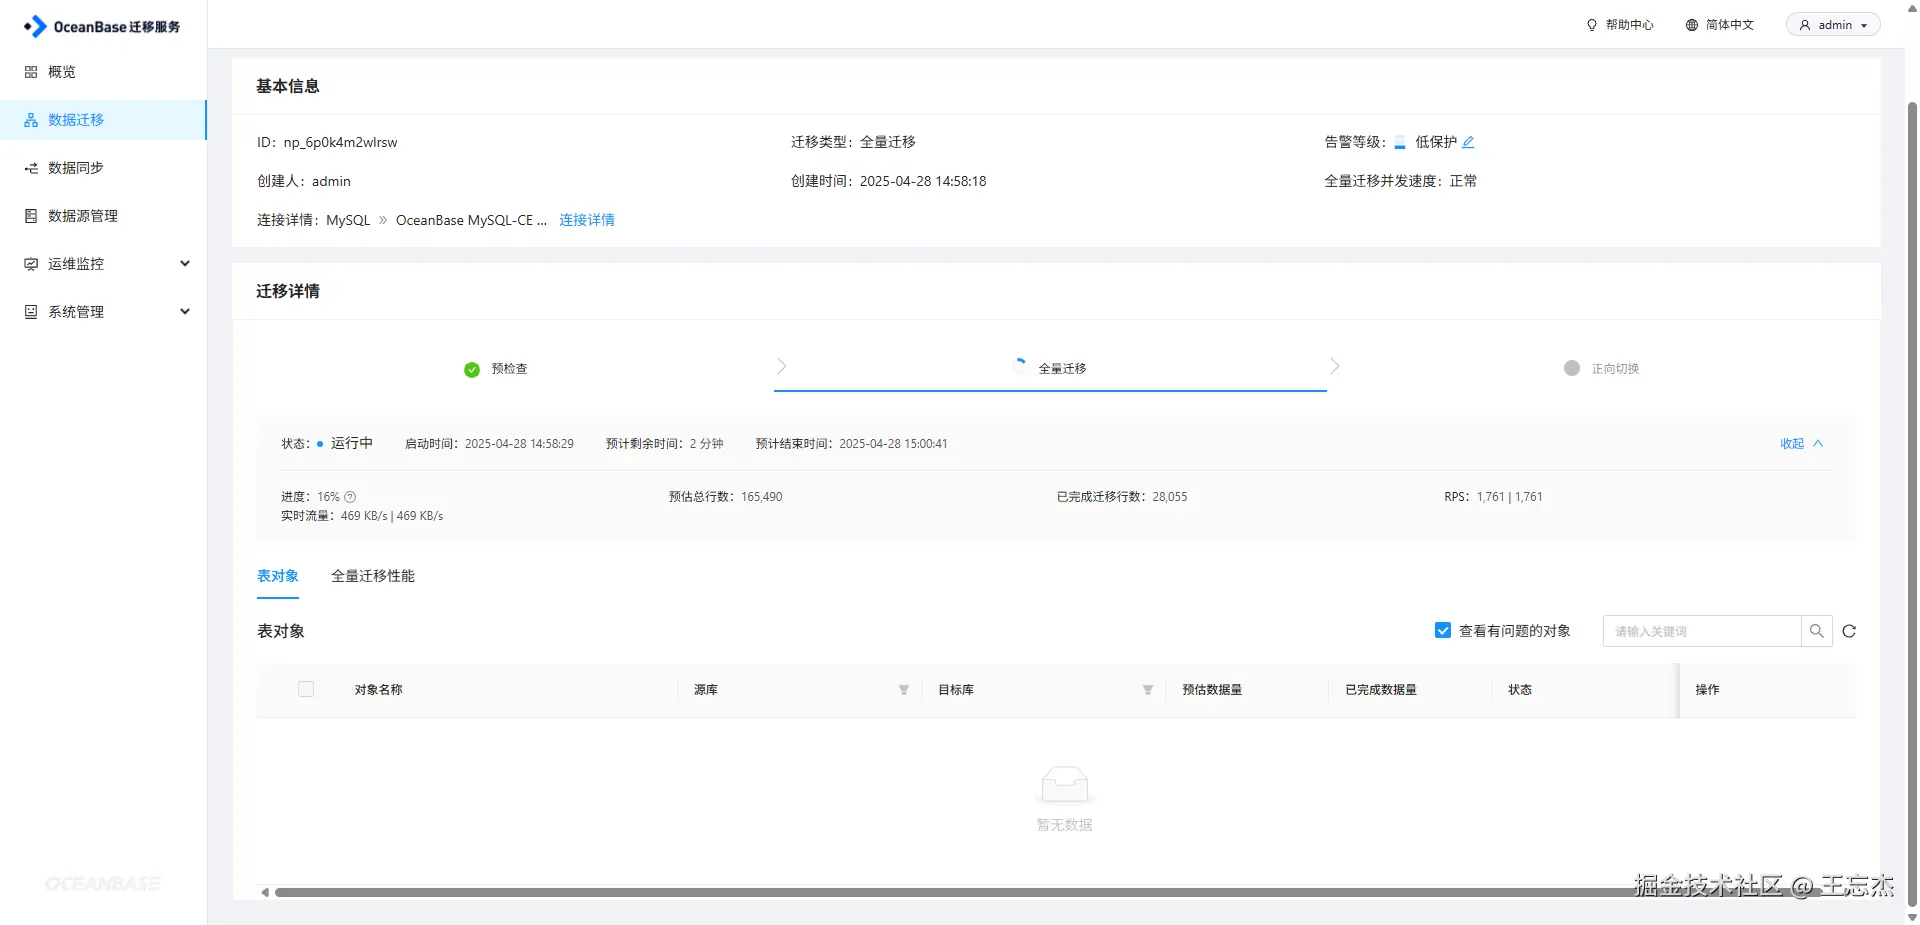Click the 系统管理 sidebar icon

point(31,312)
